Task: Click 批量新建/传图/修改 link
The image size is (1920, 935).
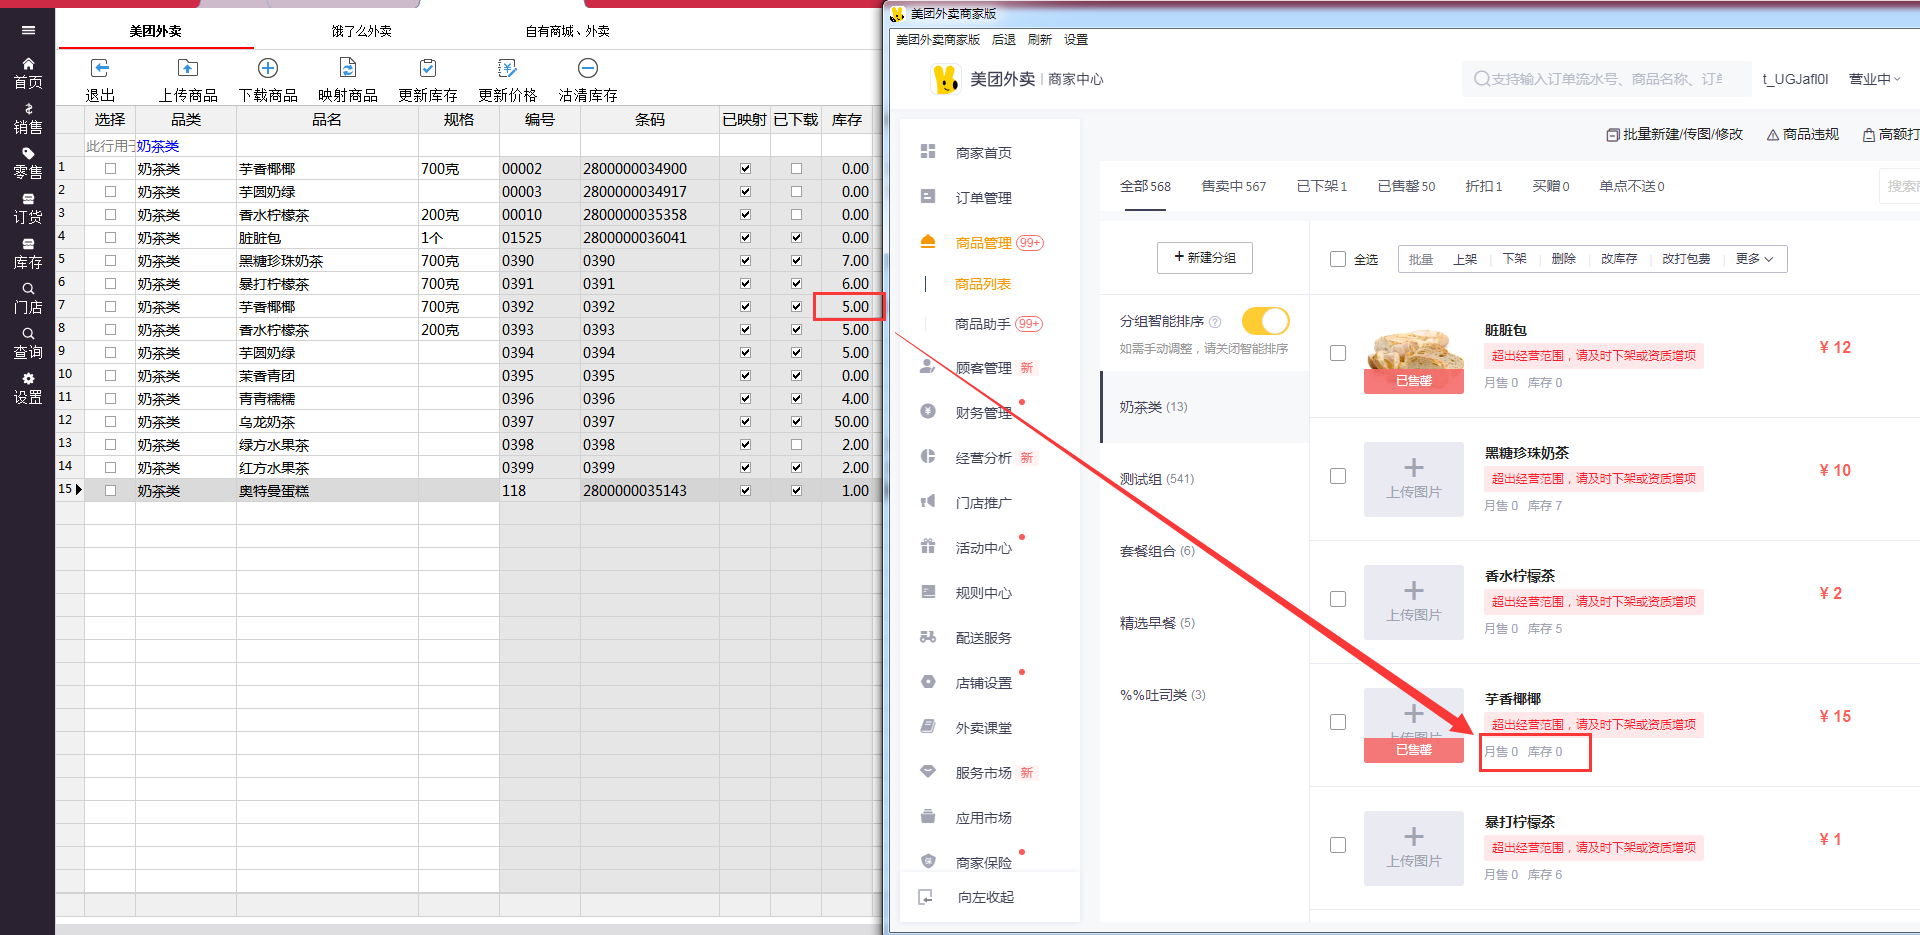Action: pyautogui.click(x=1675, y=134)
